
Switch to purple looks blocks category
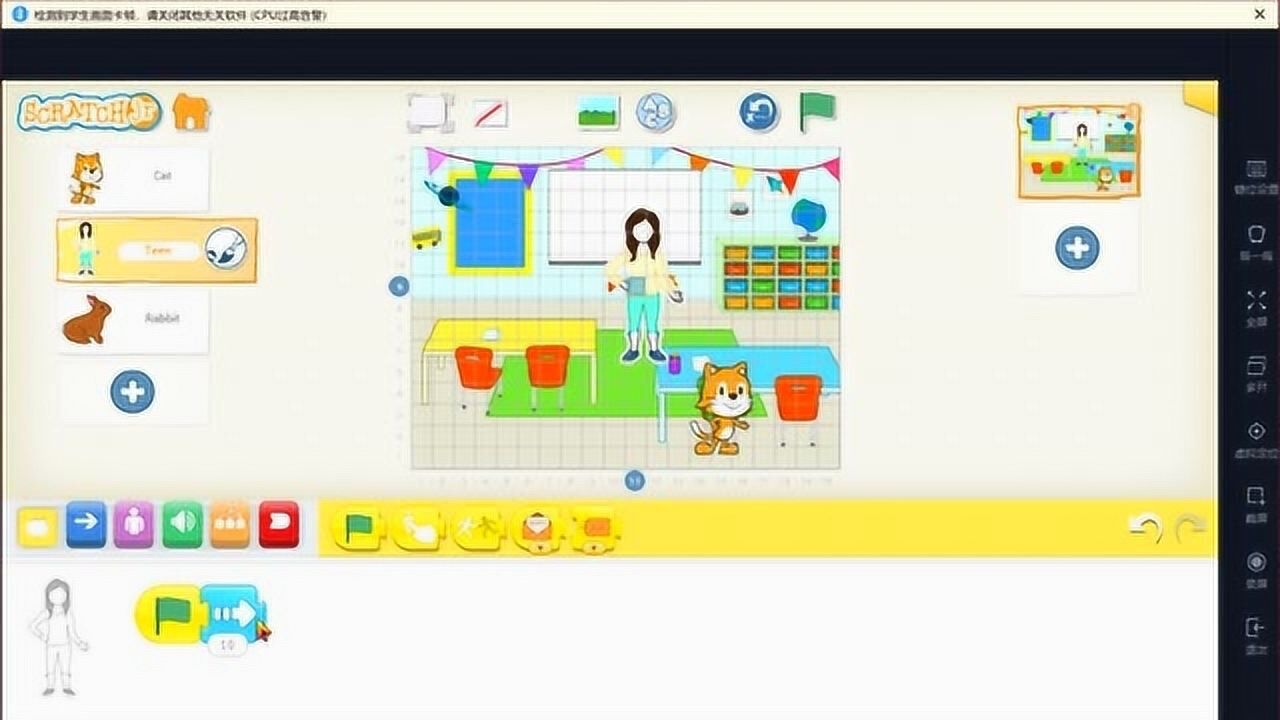point(133,525)
